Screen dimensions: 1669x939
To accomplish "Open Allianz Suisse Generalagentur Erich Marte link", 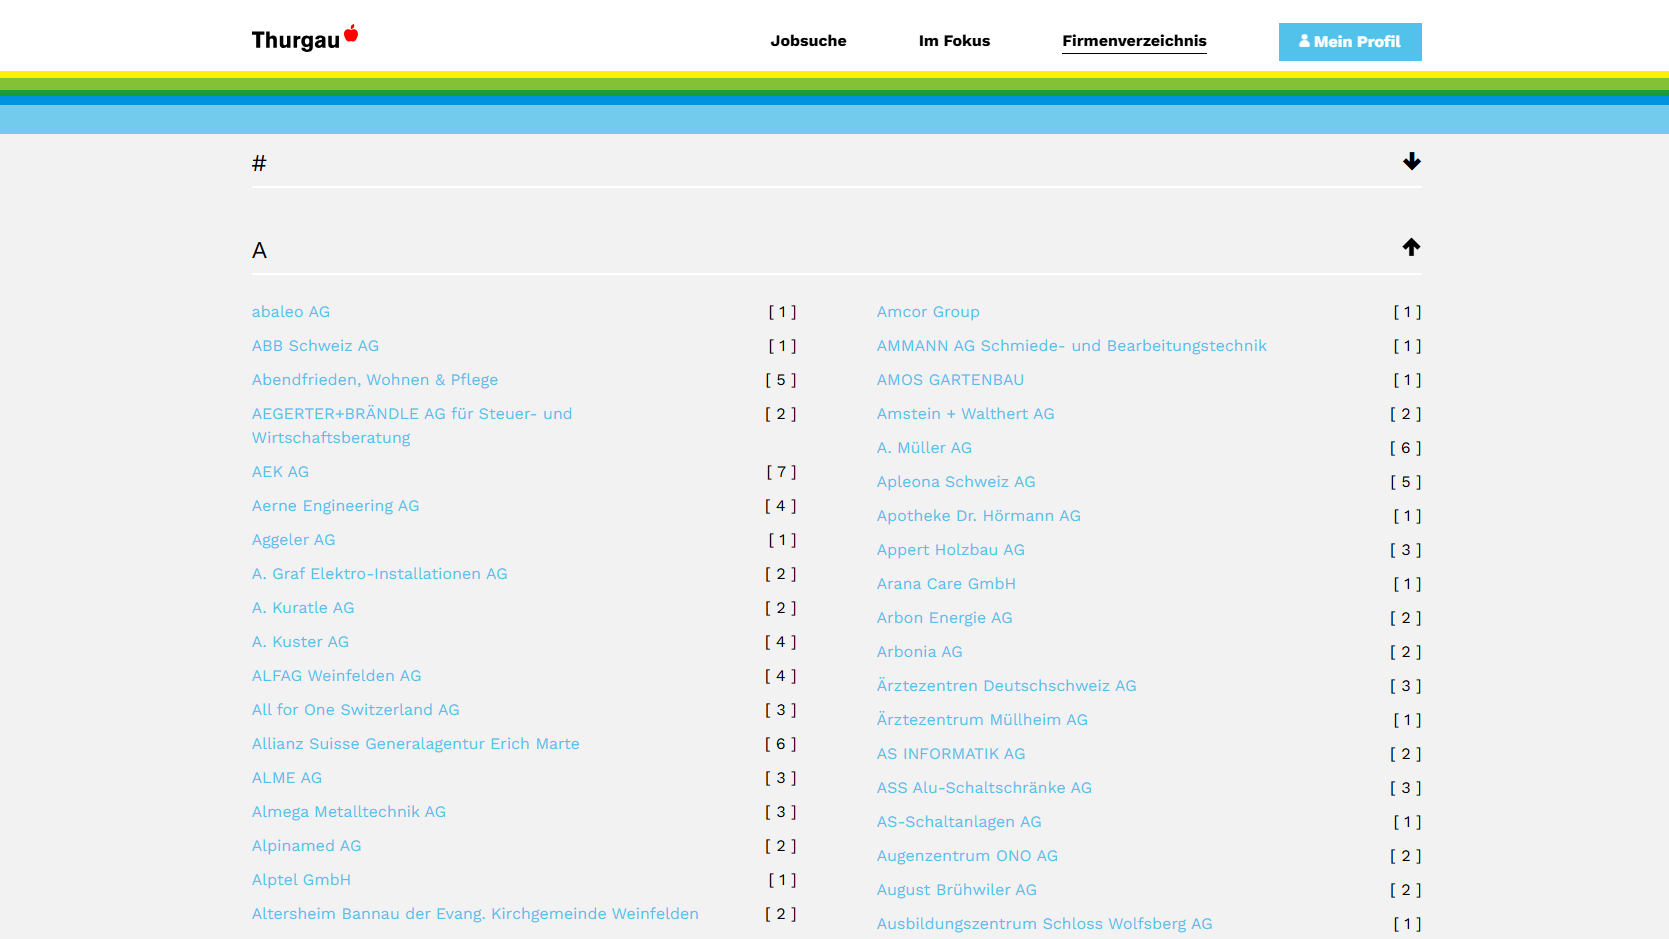I will coord(416,744).
